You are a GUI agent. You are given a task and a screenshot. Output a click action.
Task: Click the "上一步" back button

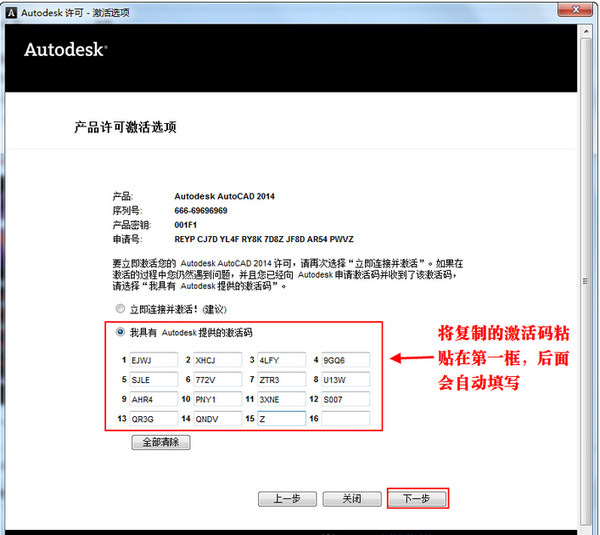(x=287, y=499)
